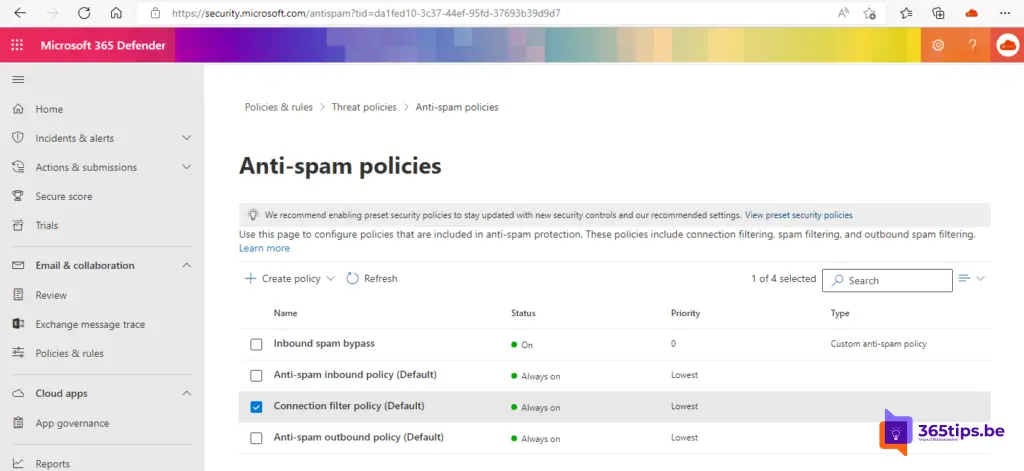Click the Learn more link
The height and width of the screenshot is (471, 1024).
pyautogui.click(x=264, y=248)
